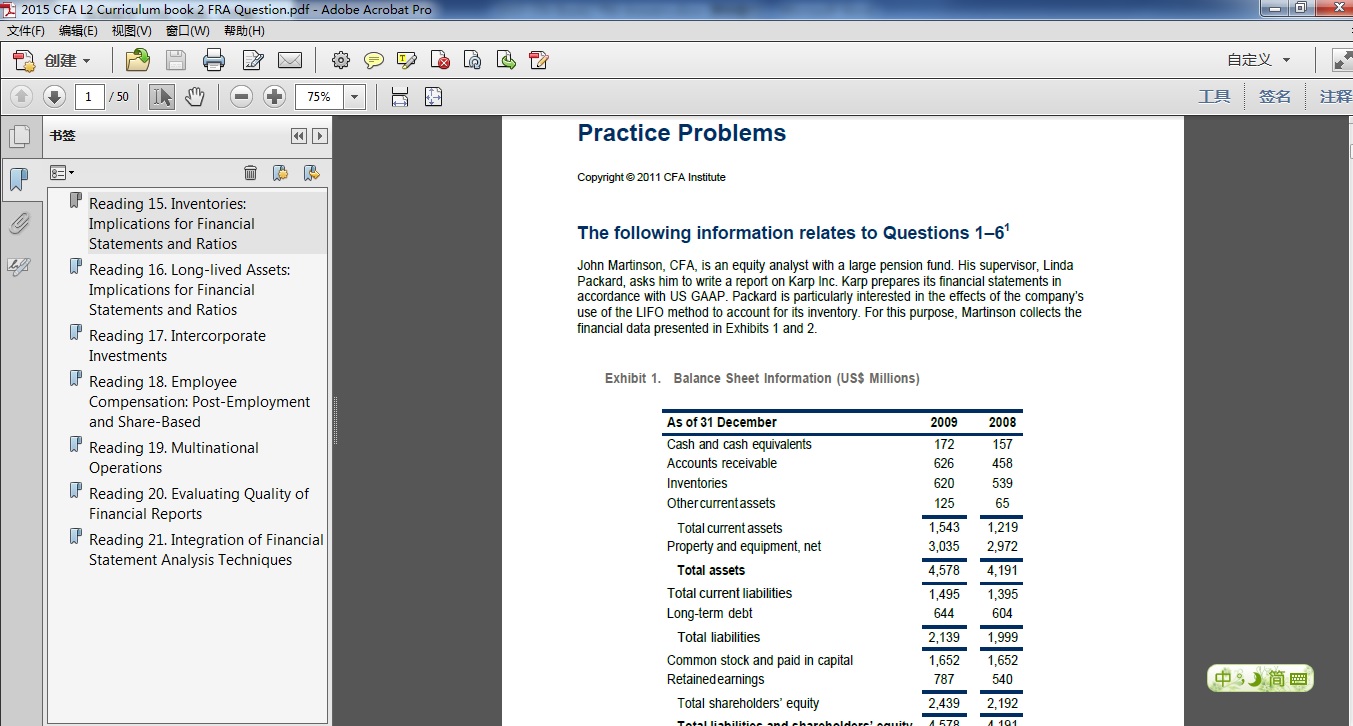Click the rotate page icon
The height and width of the screenshot is (726, 1353).
coord(473,60)
